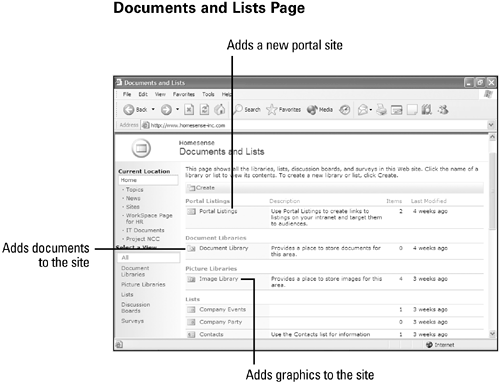The image size is (500, 383).
Task: Open the Document Library link
Action: 224,248
